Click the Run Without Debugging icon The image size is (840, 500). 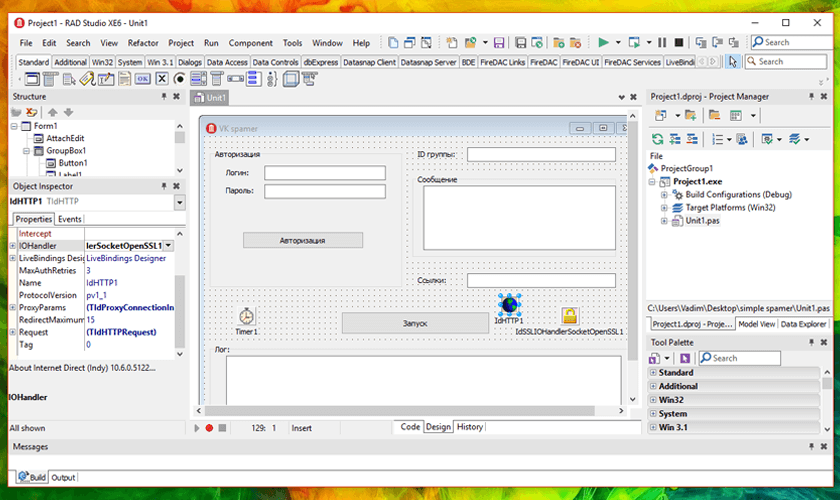634,42
